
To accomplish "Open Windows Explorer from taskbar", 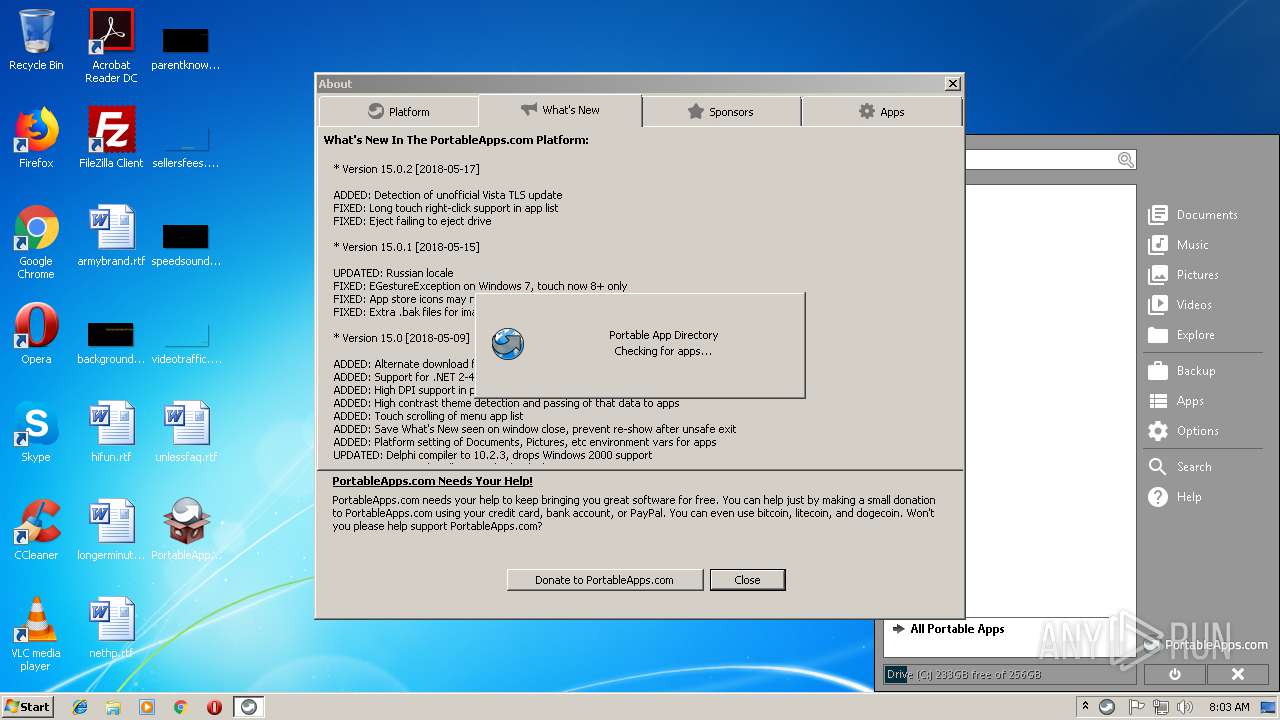I will pyautogui.click(x=113, y=707).
